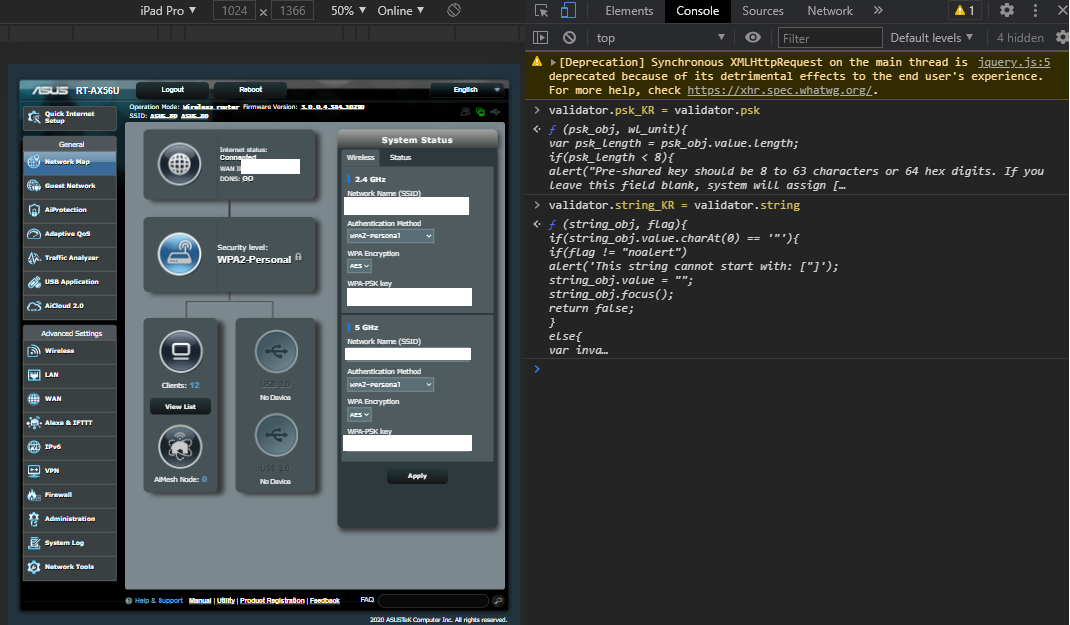Clear the console with the ban icon
The image size is (1070, 625).
click(569, 38)
